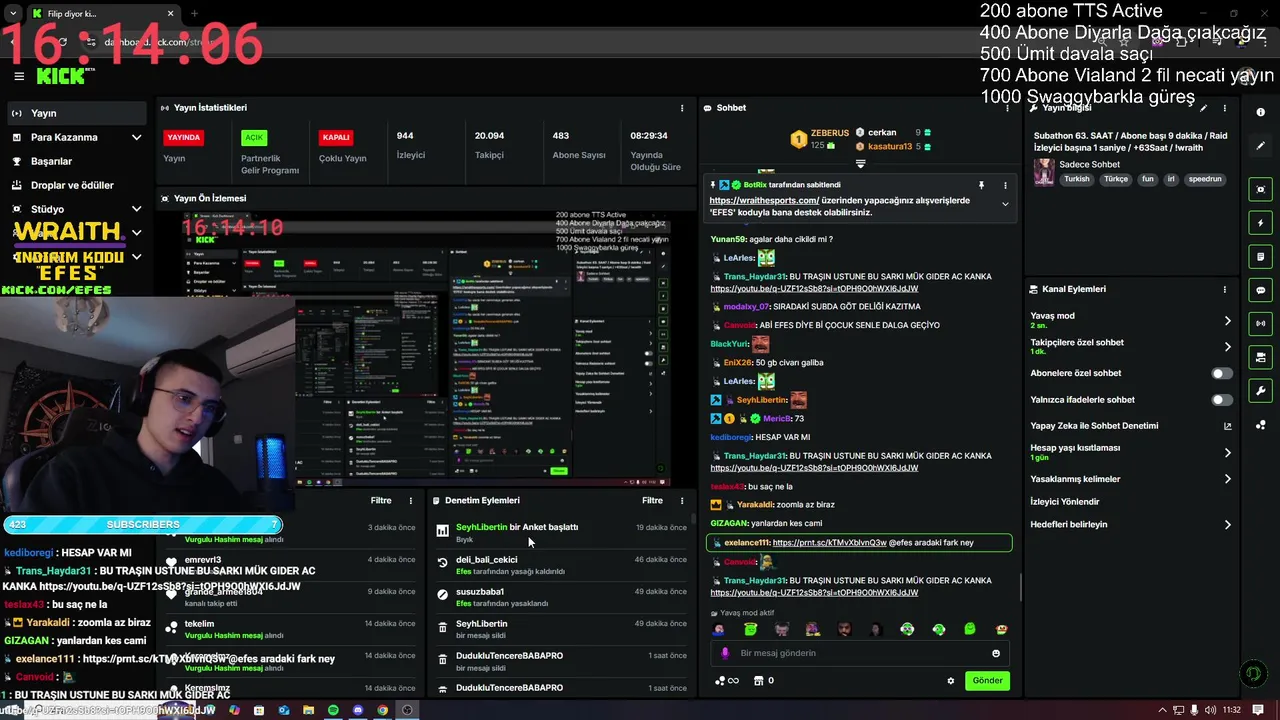Open pinned message options menu
This screenshot has width=1280, height=720.
pos(1005,185)
